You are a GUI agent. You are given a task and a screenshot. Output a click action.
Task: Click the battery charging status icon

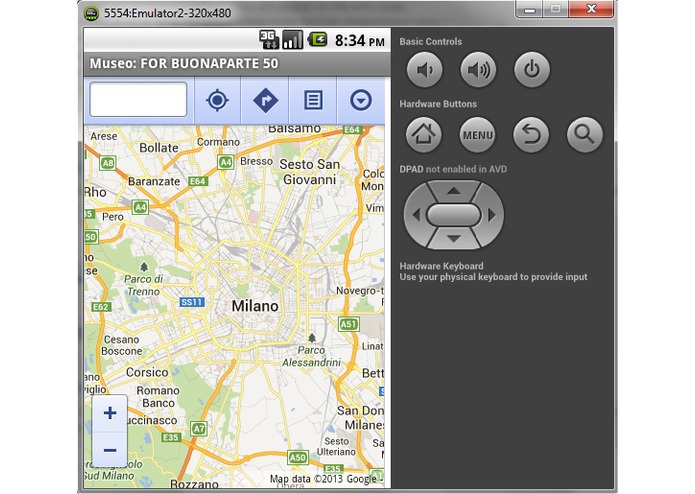point(318,40)
